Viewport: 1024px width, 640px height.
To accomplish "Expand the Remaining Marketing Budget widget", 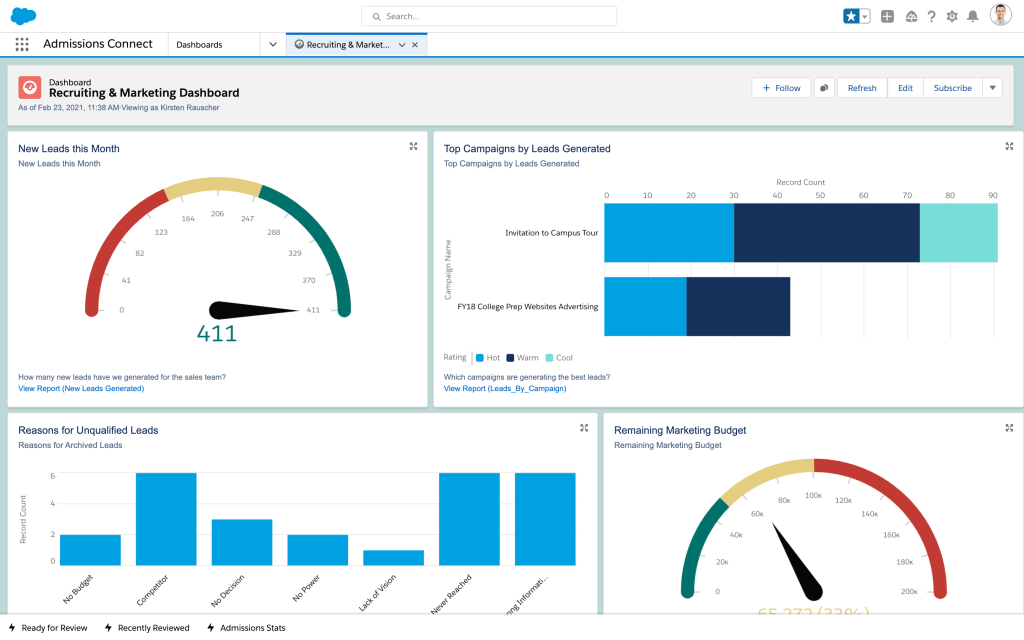I will 1009,428.
